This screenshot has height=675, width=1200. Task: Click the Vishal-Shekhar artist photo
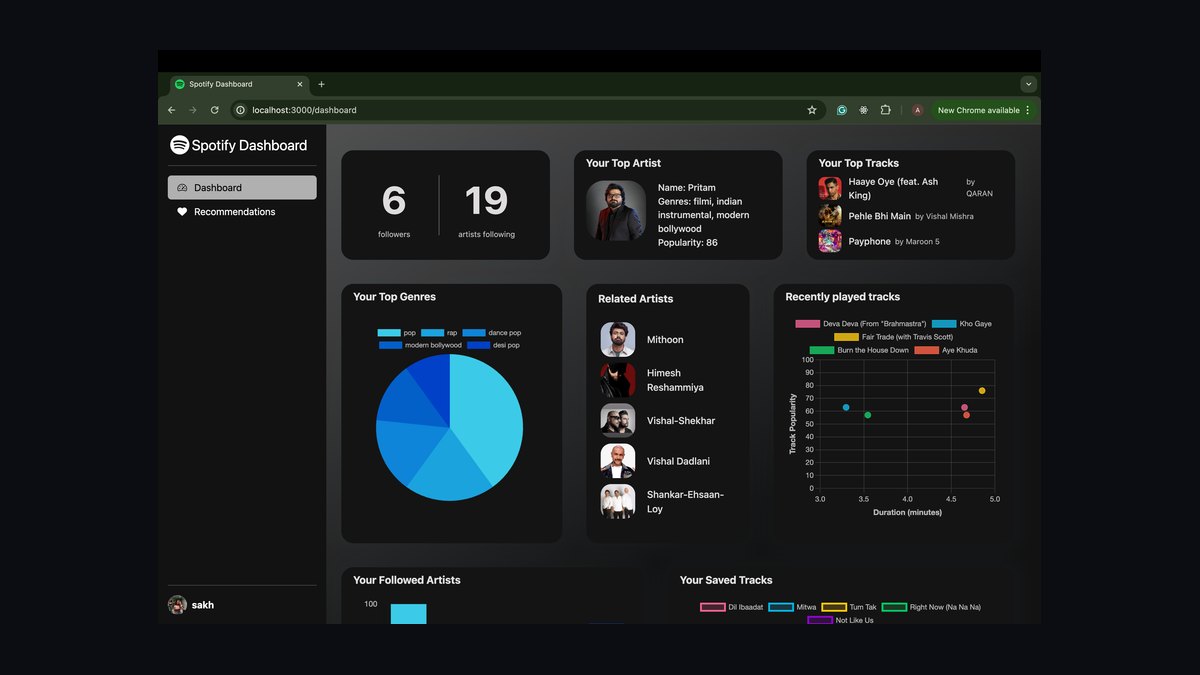tap(618, 421)
